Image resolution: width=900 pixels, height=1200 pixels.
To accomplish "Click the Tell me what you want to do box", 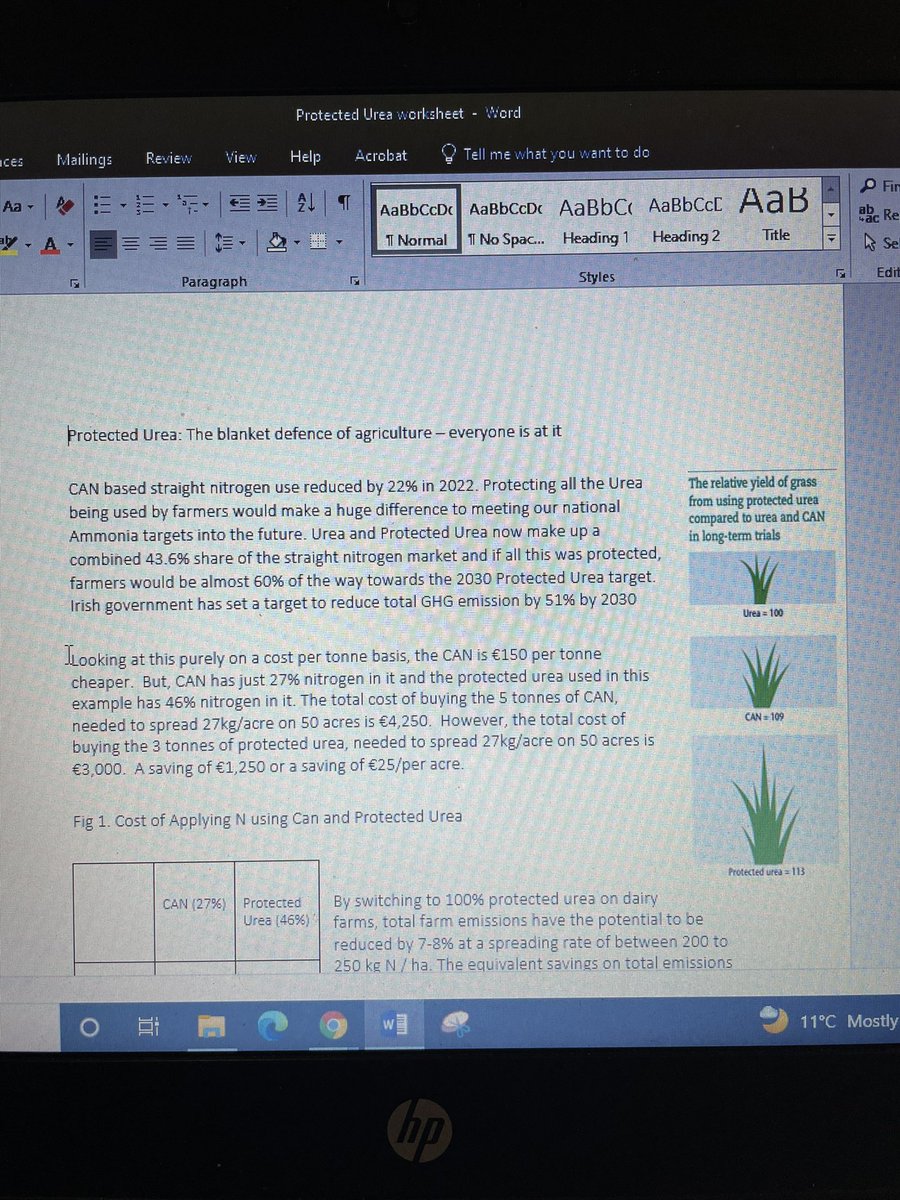I will [x=546, y=153].
